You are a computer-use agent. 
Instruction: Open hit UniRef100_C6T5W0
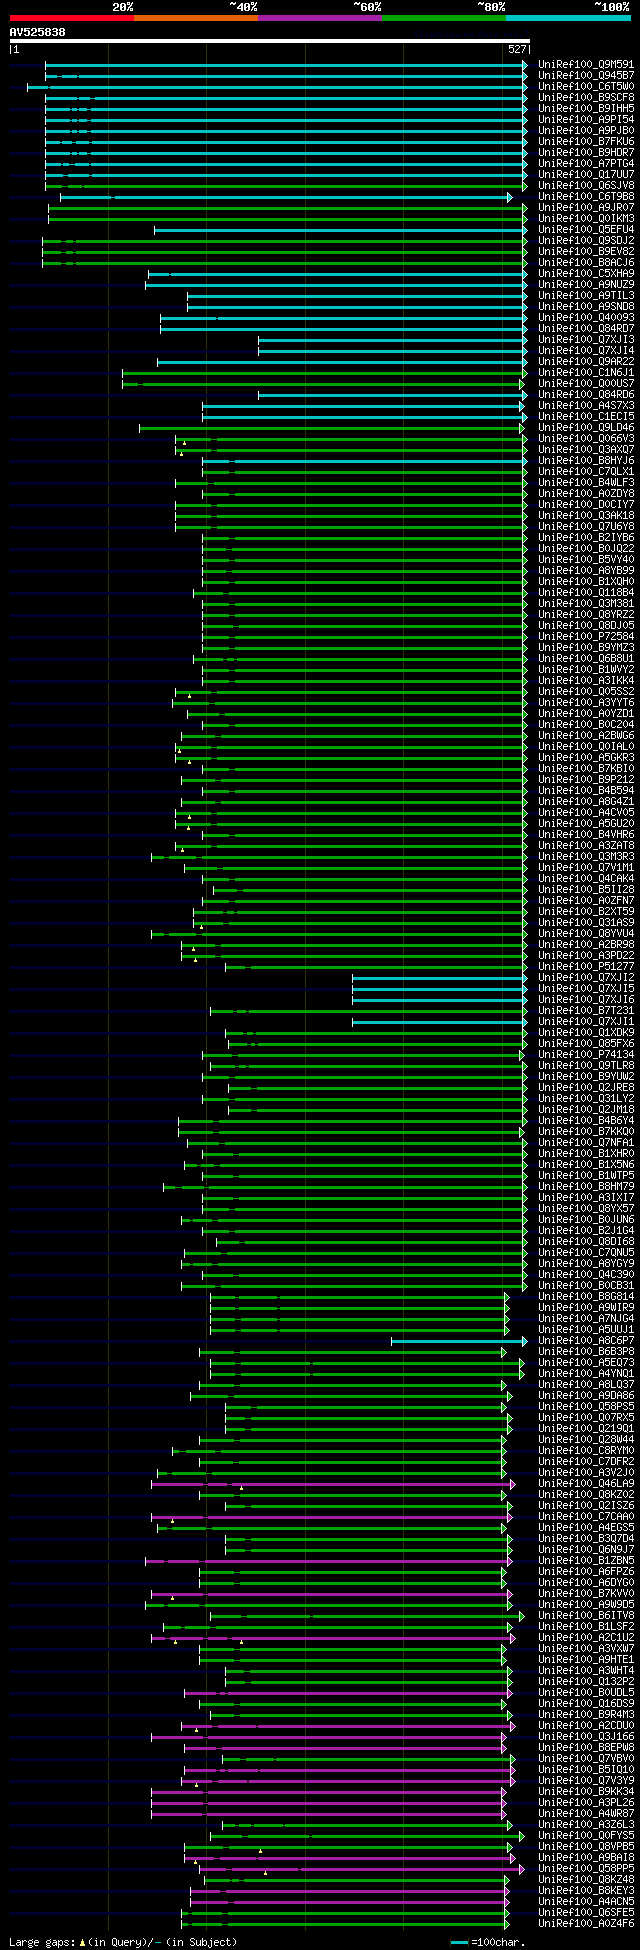click(x=586, y=86)
